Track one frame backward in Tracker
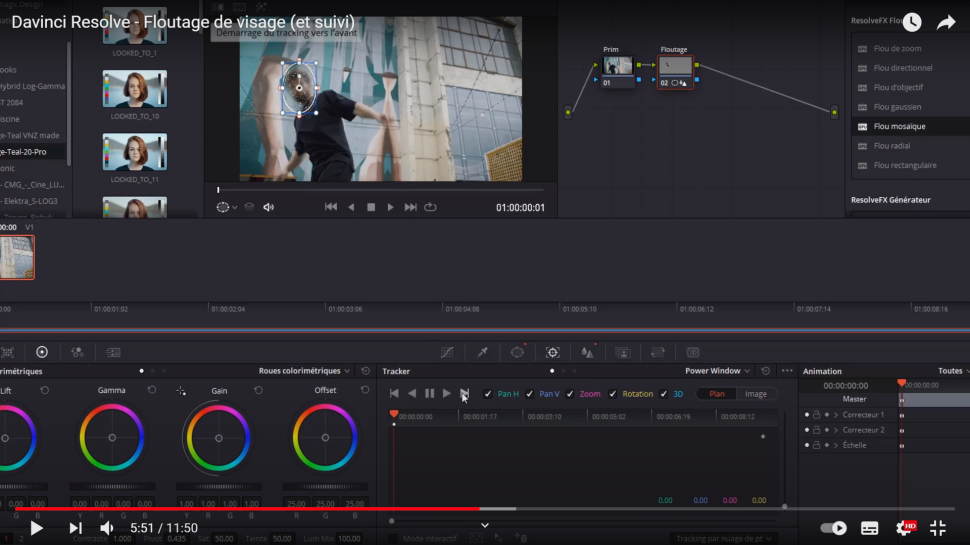Viewport: 970px width, 545px height. pos(412,393)
